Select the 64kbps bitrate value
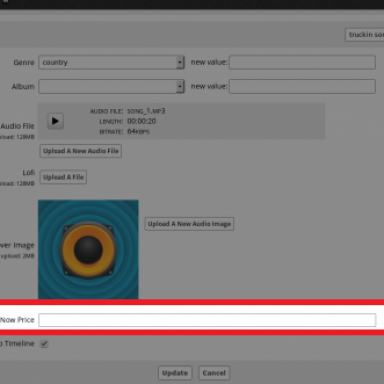The image size is (384, 384). point(138,132)
